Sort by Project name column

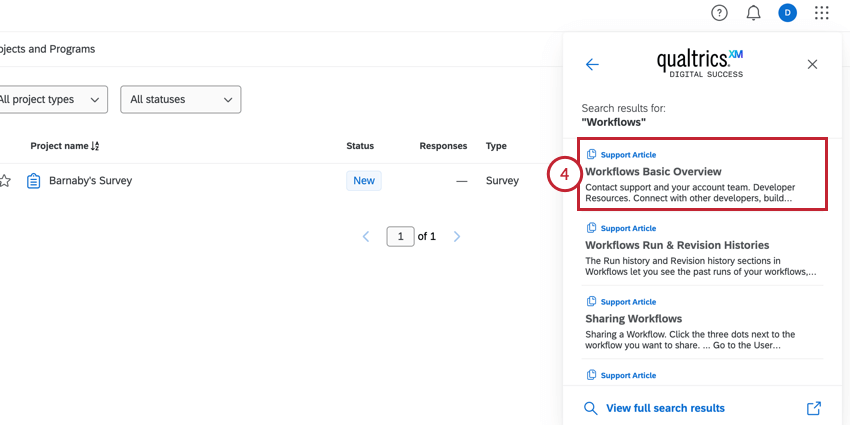pyautogui.click(x=65, y=146)
